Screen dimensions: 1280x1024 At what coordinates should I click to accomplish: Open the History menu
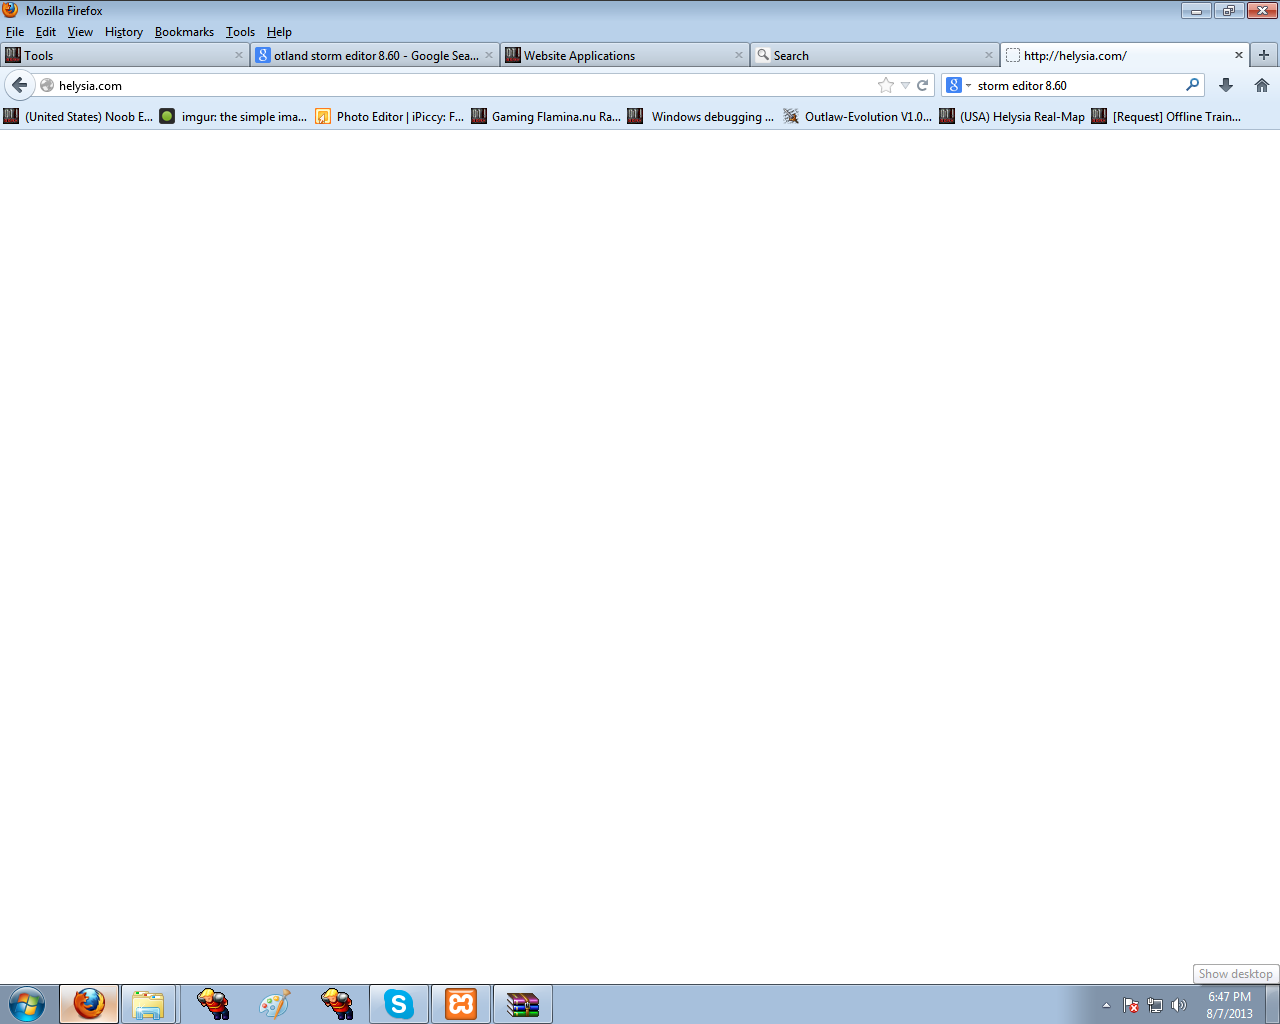(x=124, y=32)
